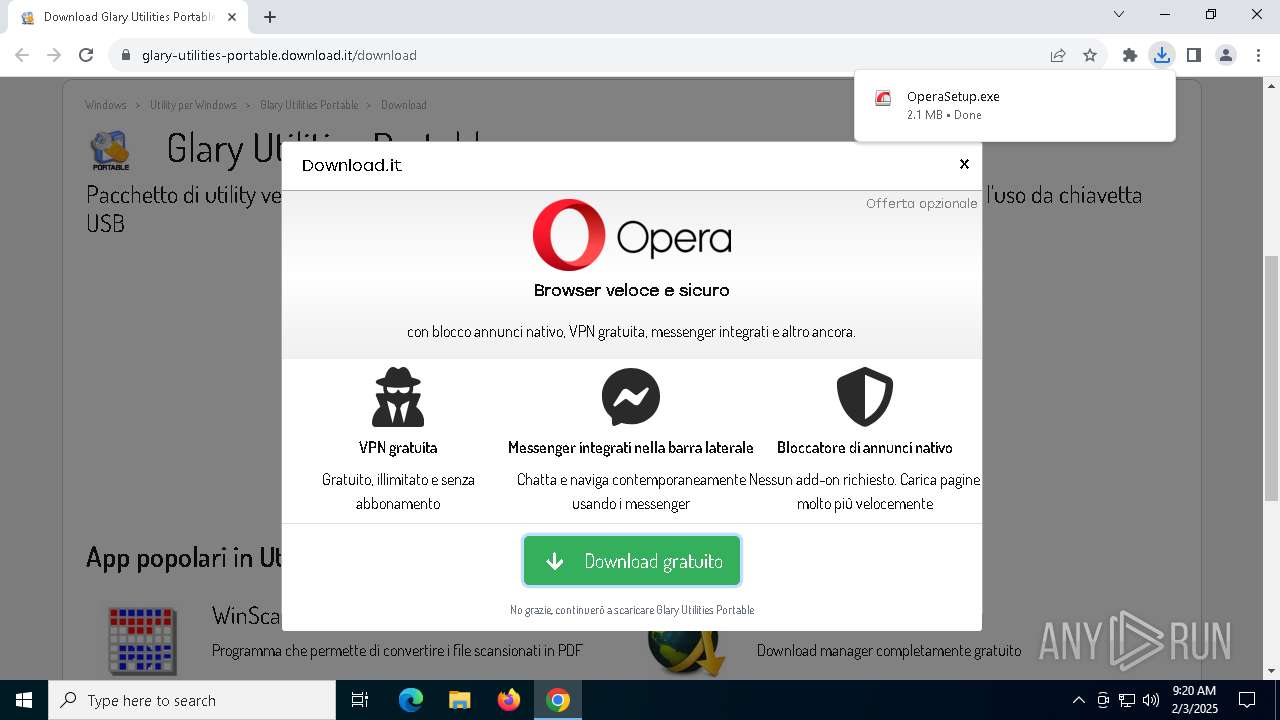
Task: Click taskbar search box
Action: point(192,700)
